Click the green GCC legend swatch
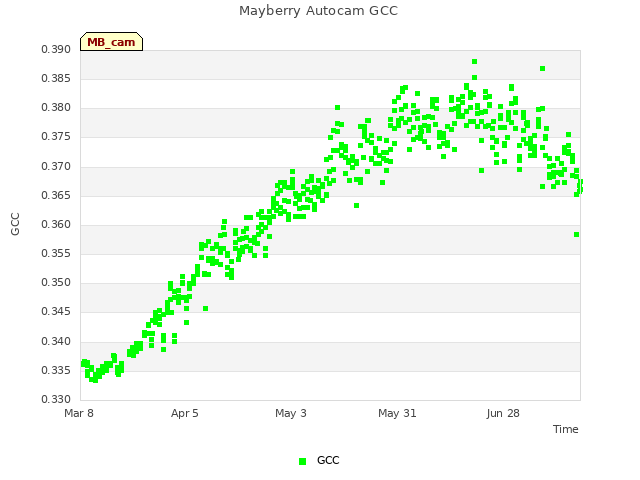This screenshot has height=480, width=640. pyautogui.click(x=302, y=461)
